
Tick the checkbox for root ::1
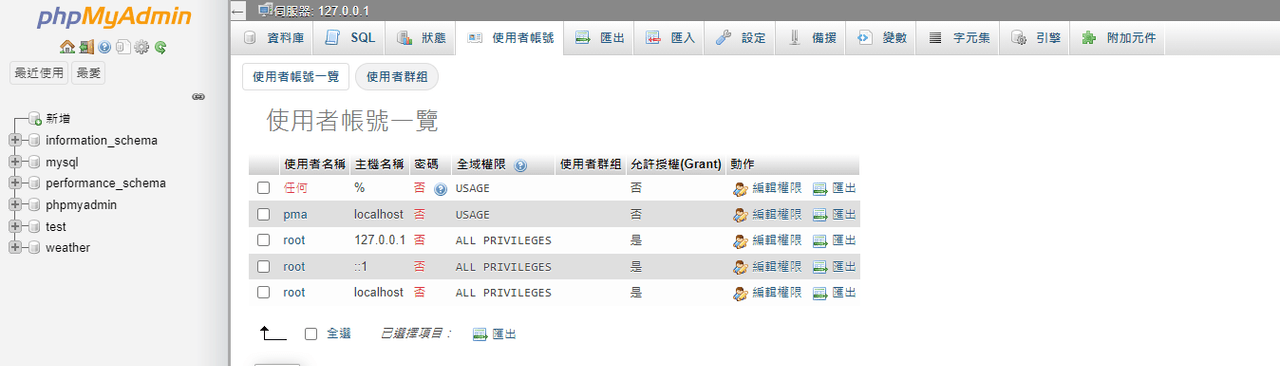click(x=264, y=266)
